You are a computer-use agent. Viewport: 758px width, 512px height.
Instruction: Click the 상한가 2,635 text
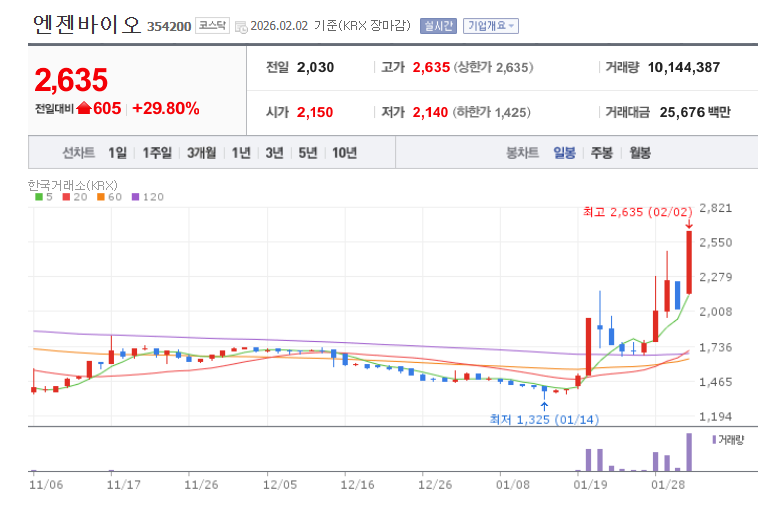pos(493,67)
